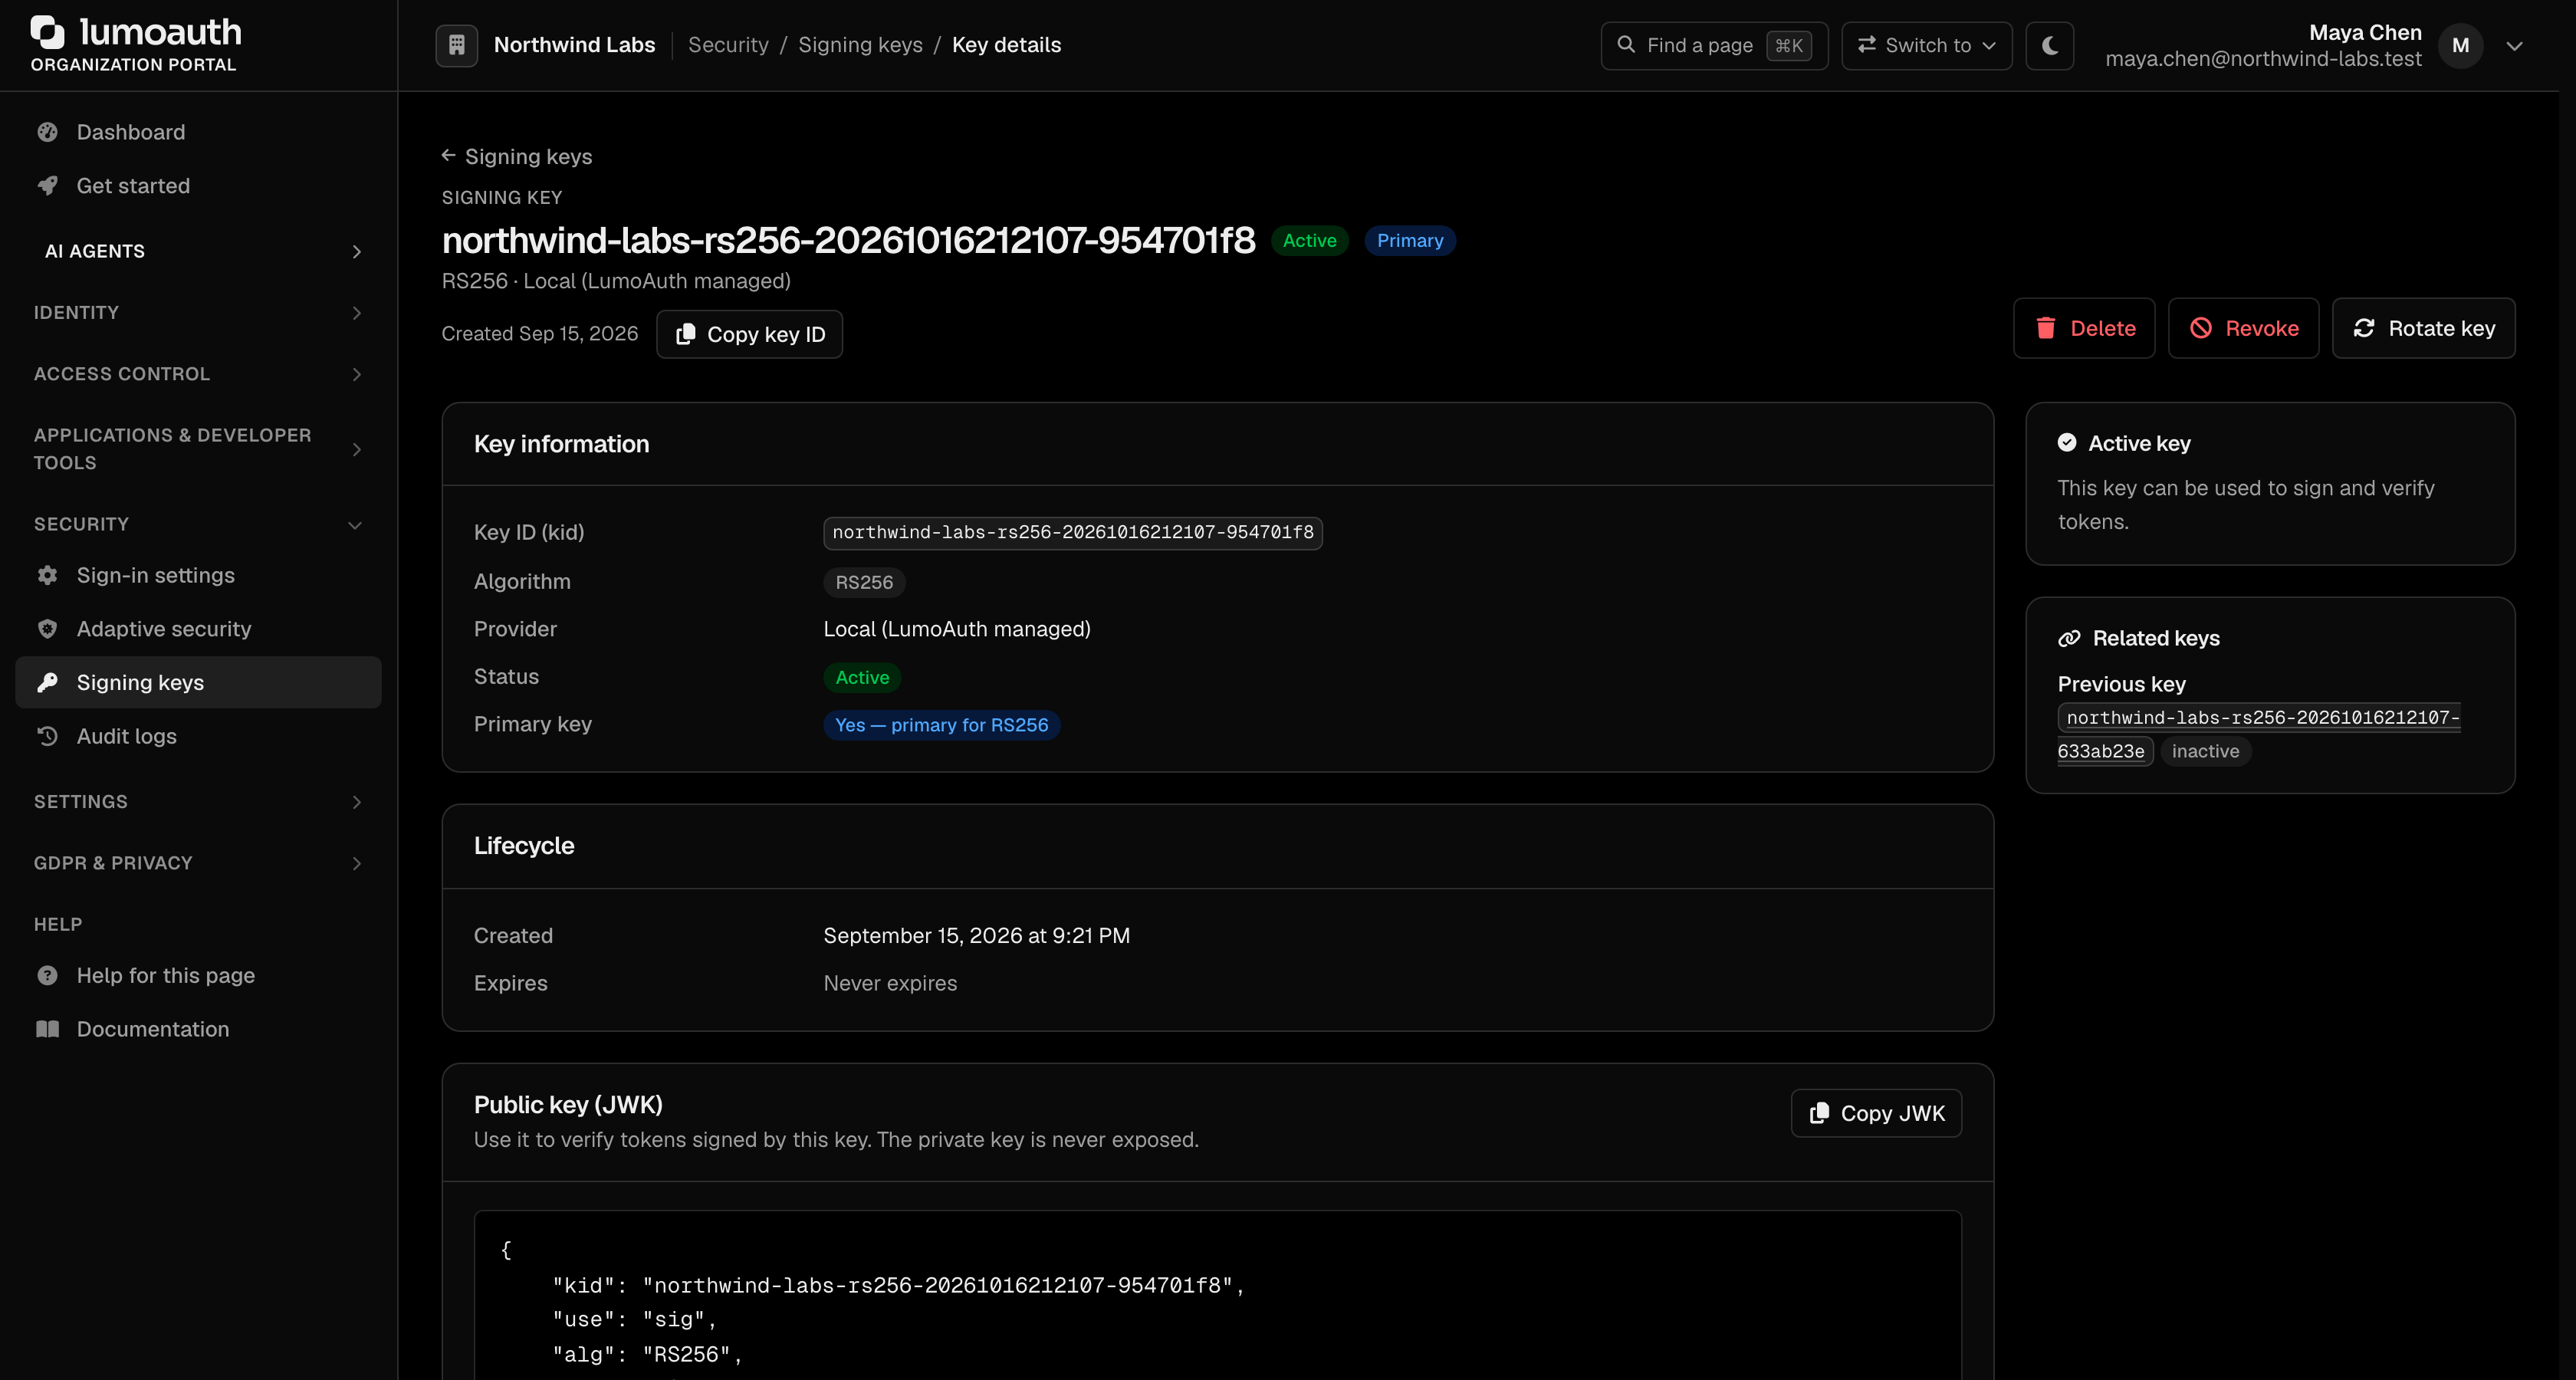Click the lumoauth logo icon
The width and height of the screenshot is (2576, 1380).
click(x=47, y=32)
